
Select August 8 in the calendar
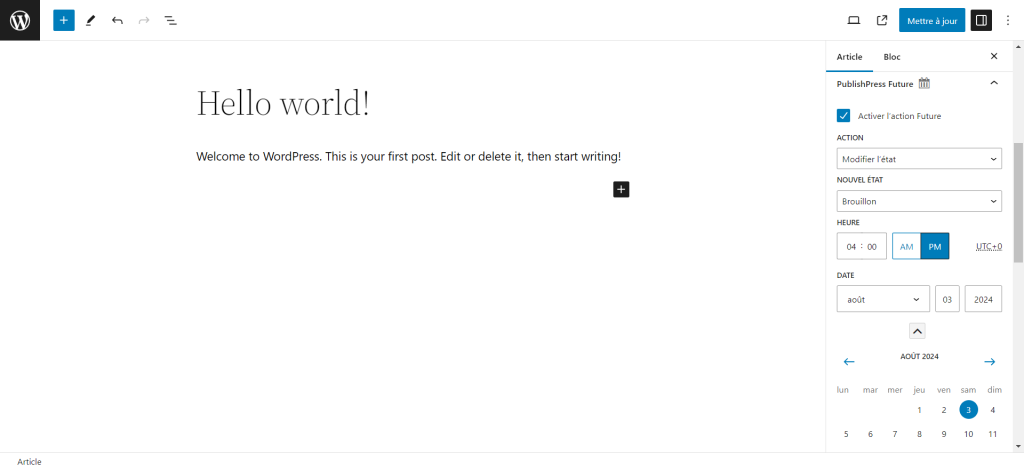920,434
